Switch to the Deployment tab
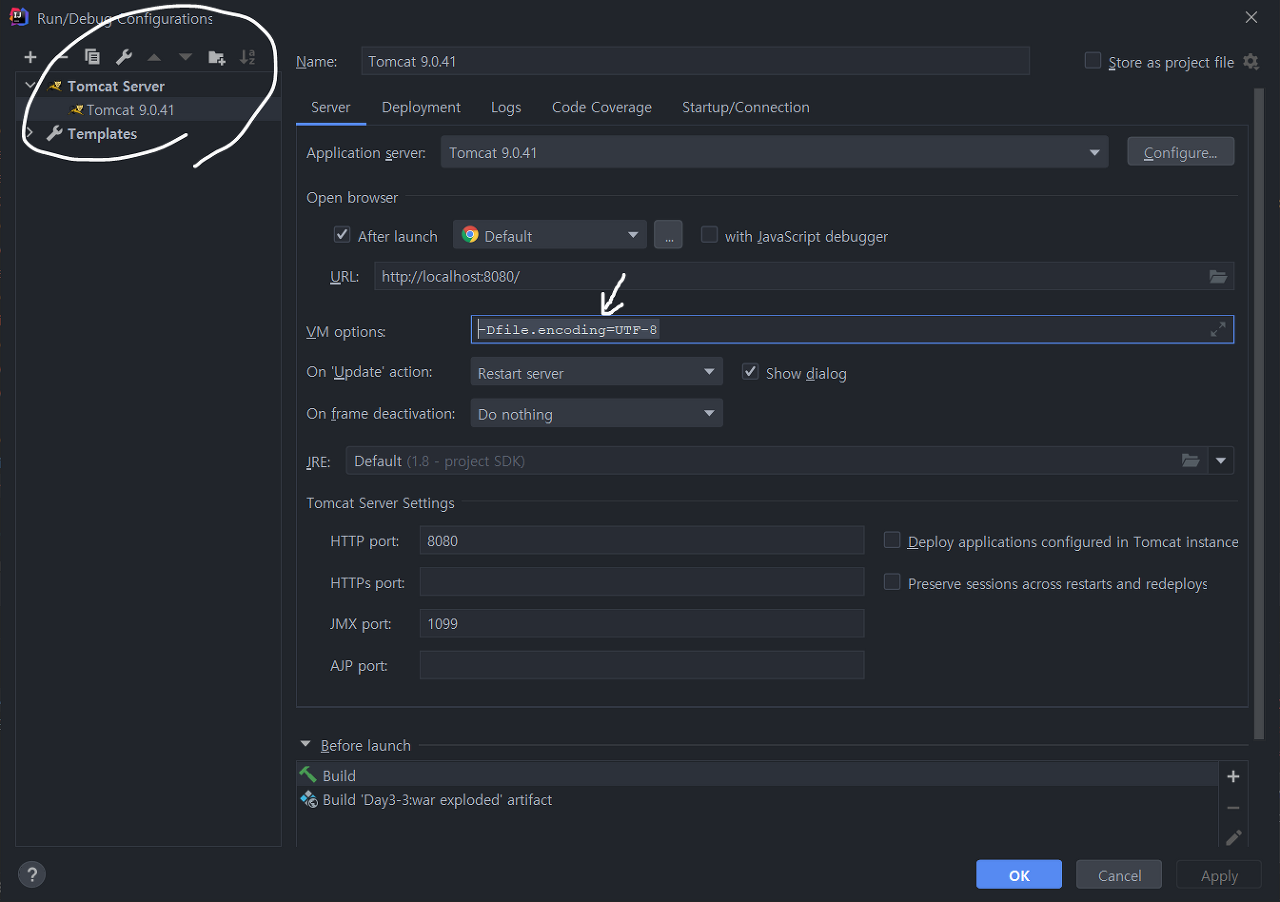 pos(421,107)
